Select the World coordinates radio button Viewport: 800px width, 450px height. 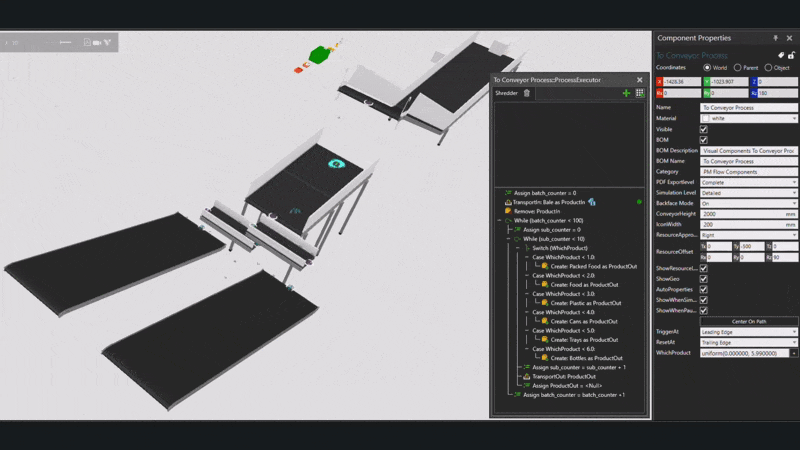[708, 67]
